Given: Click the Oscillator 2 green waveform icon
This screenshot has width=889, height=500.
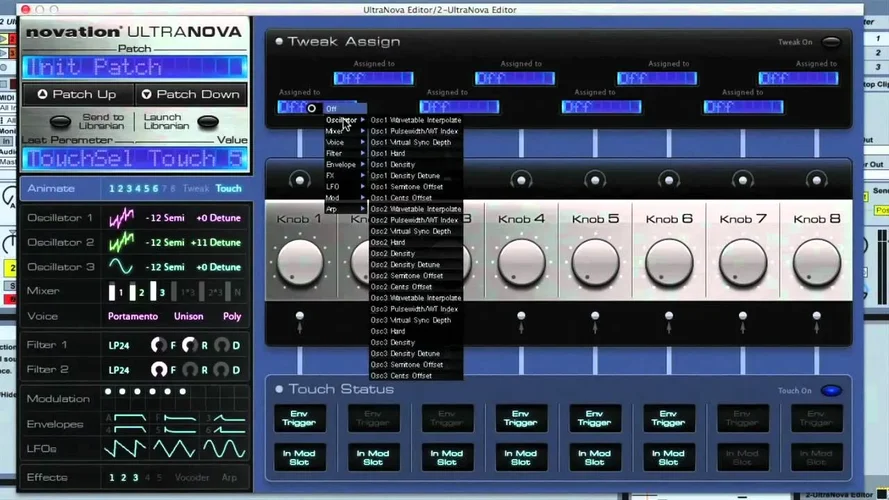Looking at the screenshot, I should (121, 243).
